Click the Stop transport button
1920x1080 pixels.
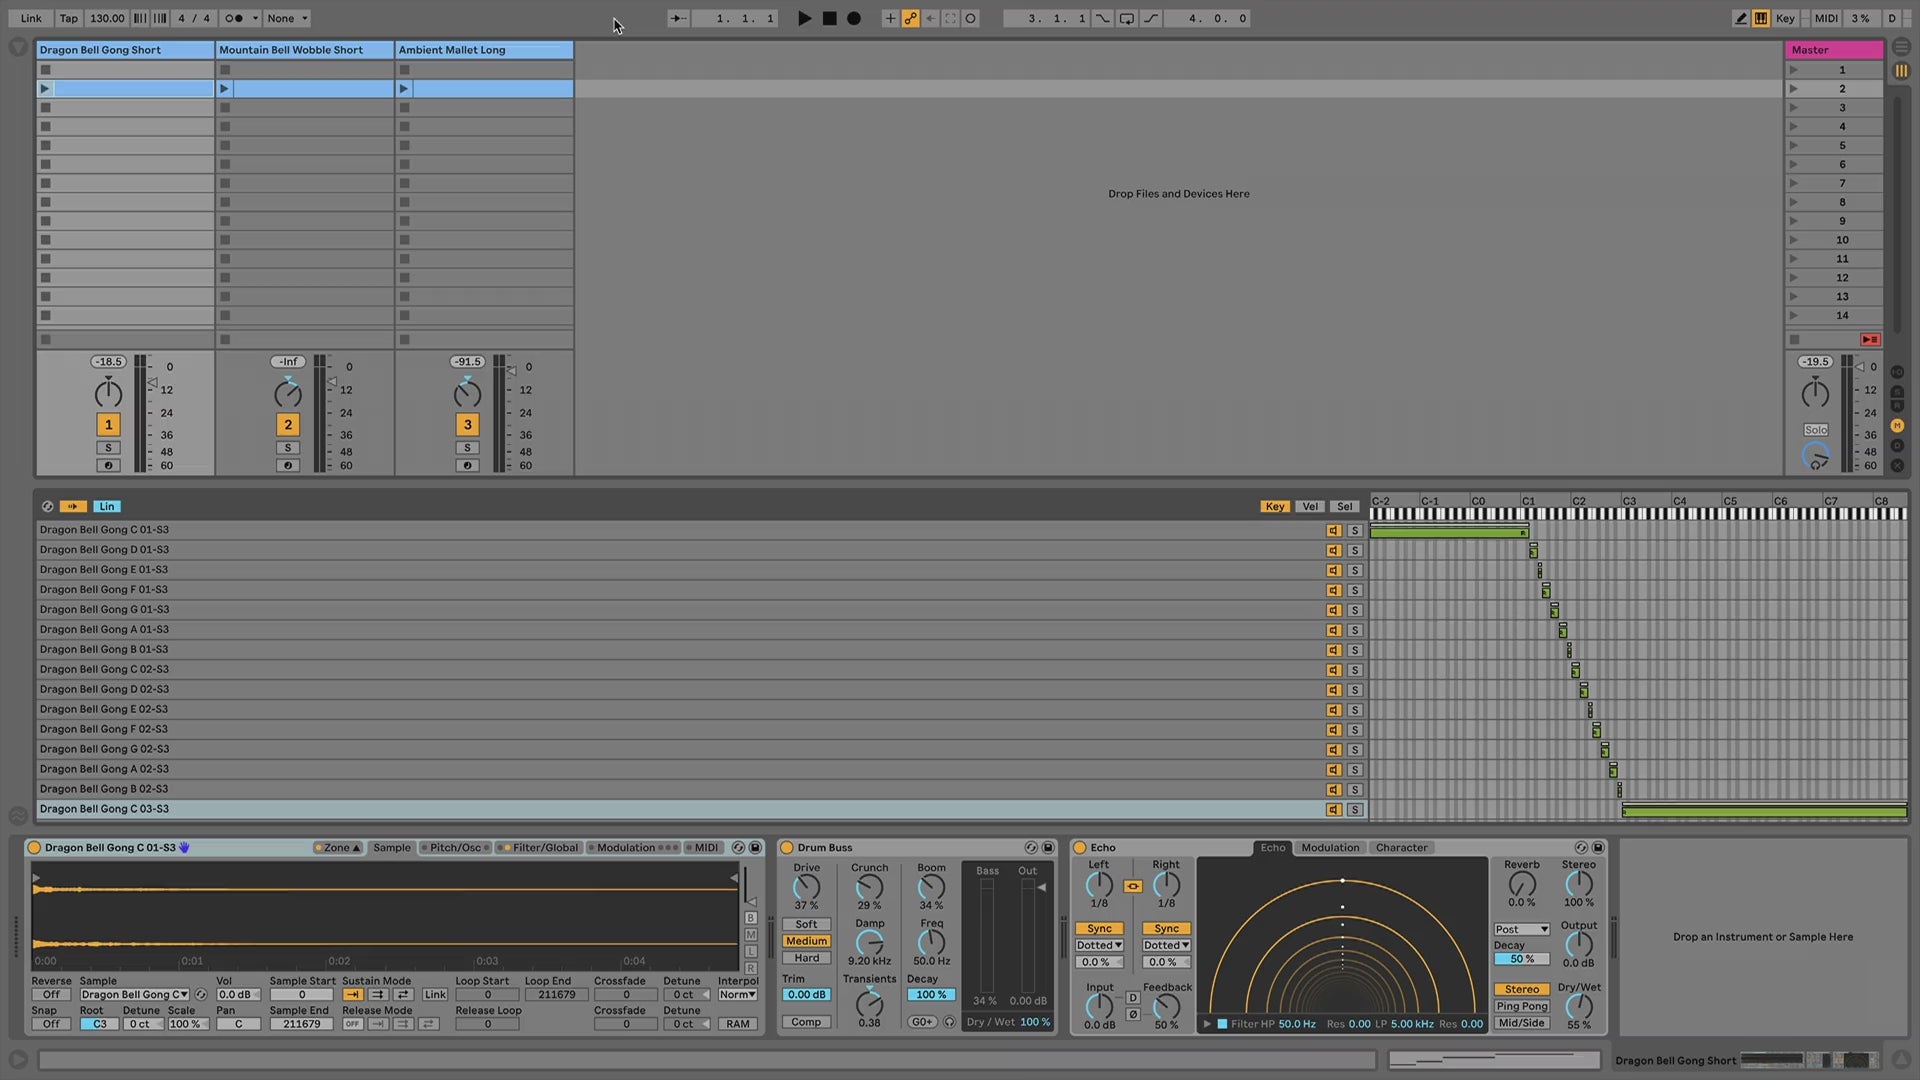[829, 18]
